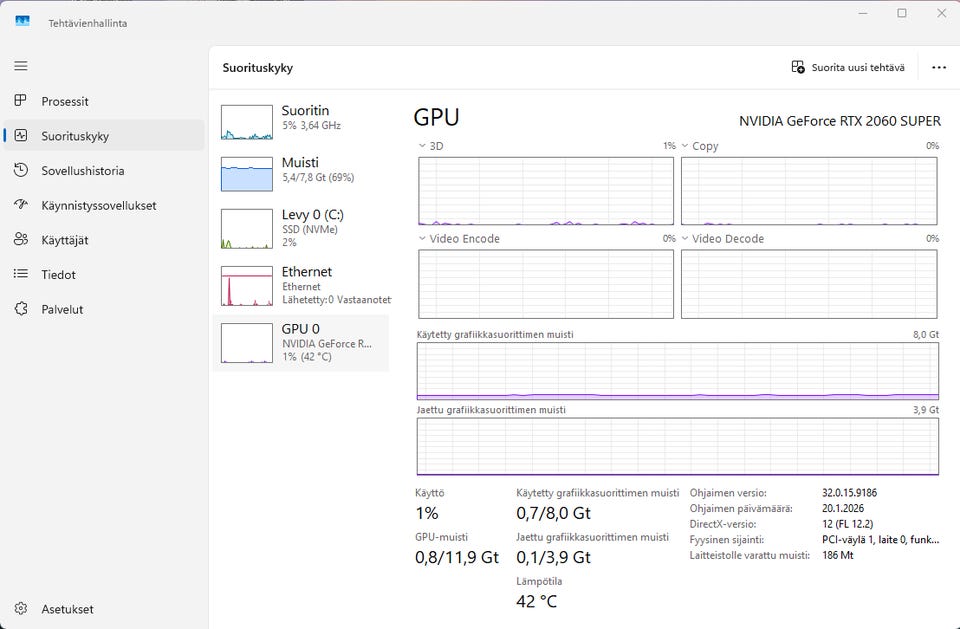The width and height of the screenshot is (960, 629).
Task: Change the Video Encode graph dropdown
Action: (x=423, y=239)
